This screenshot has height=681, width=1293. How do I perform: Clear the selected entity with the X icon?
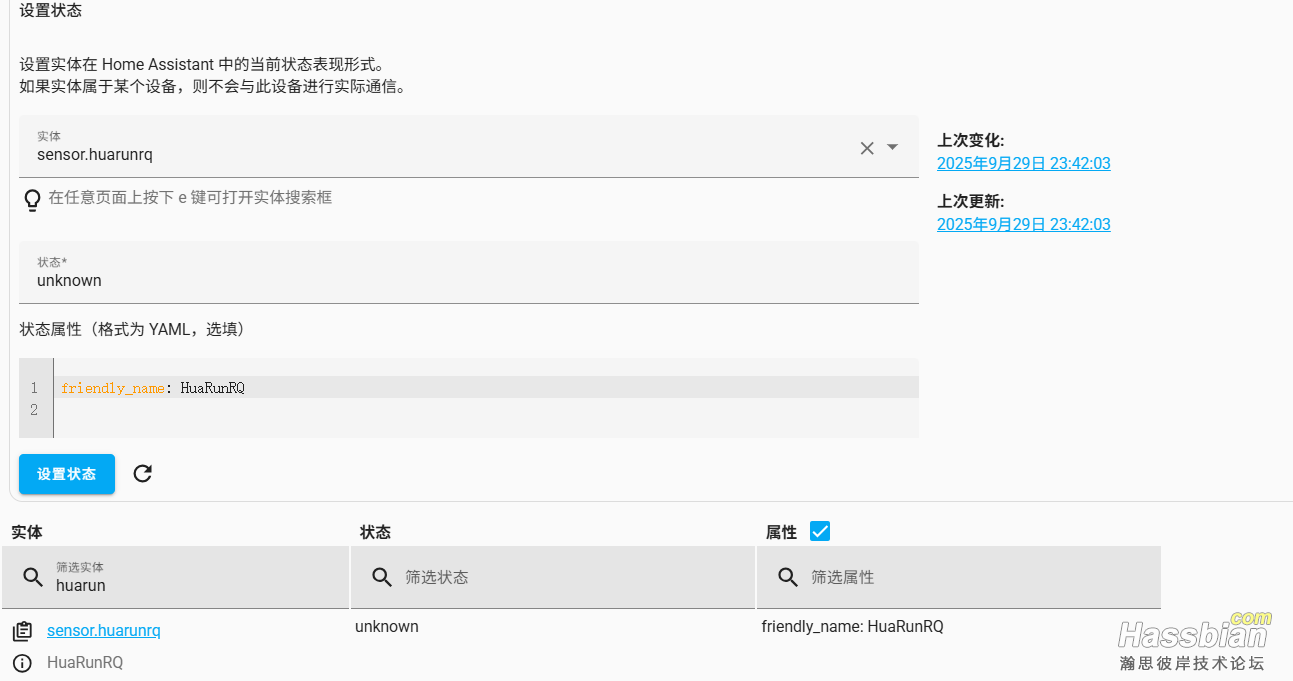[866, 148]
